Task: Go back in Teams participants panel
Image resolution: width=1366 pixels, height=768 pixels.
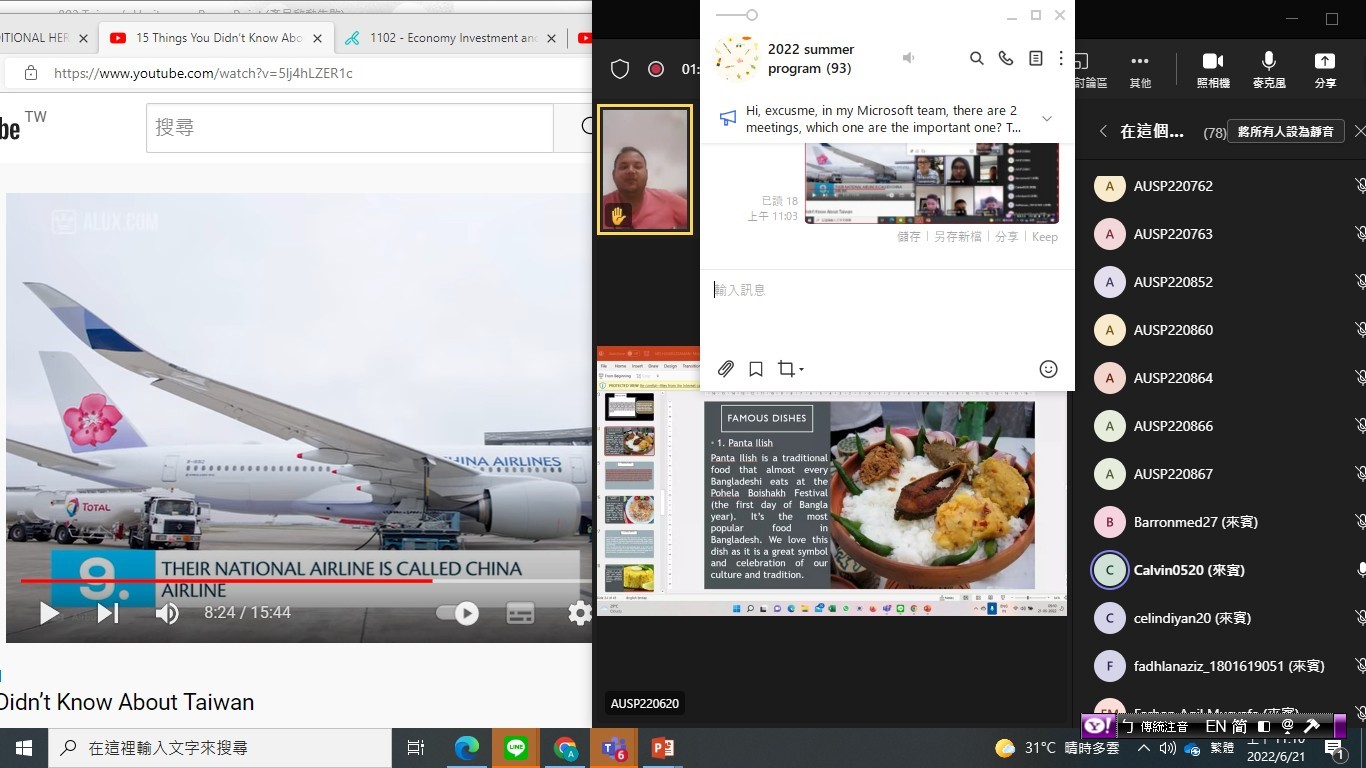Action: pyautogui.click(x=1103, y=131)
